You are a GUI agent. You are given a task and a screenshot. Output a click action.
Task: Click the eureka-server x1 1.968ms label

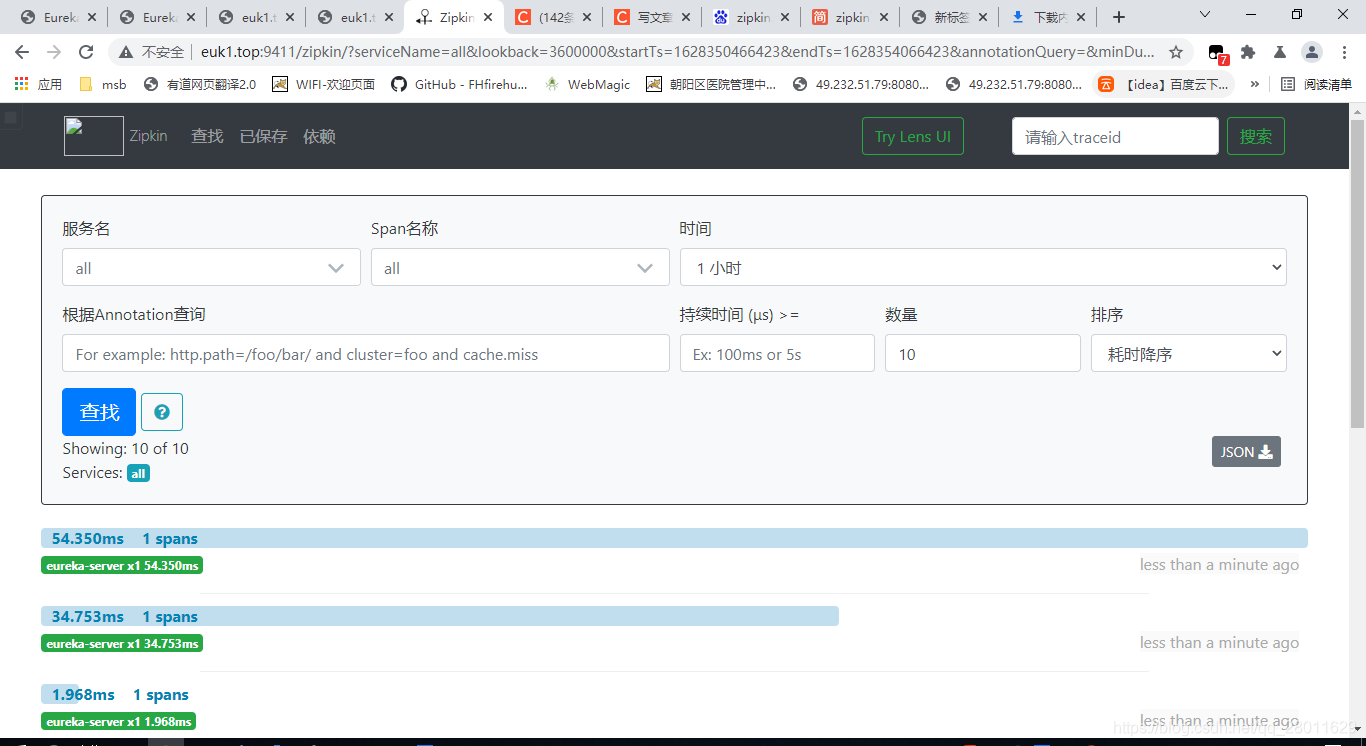(118, 721)
